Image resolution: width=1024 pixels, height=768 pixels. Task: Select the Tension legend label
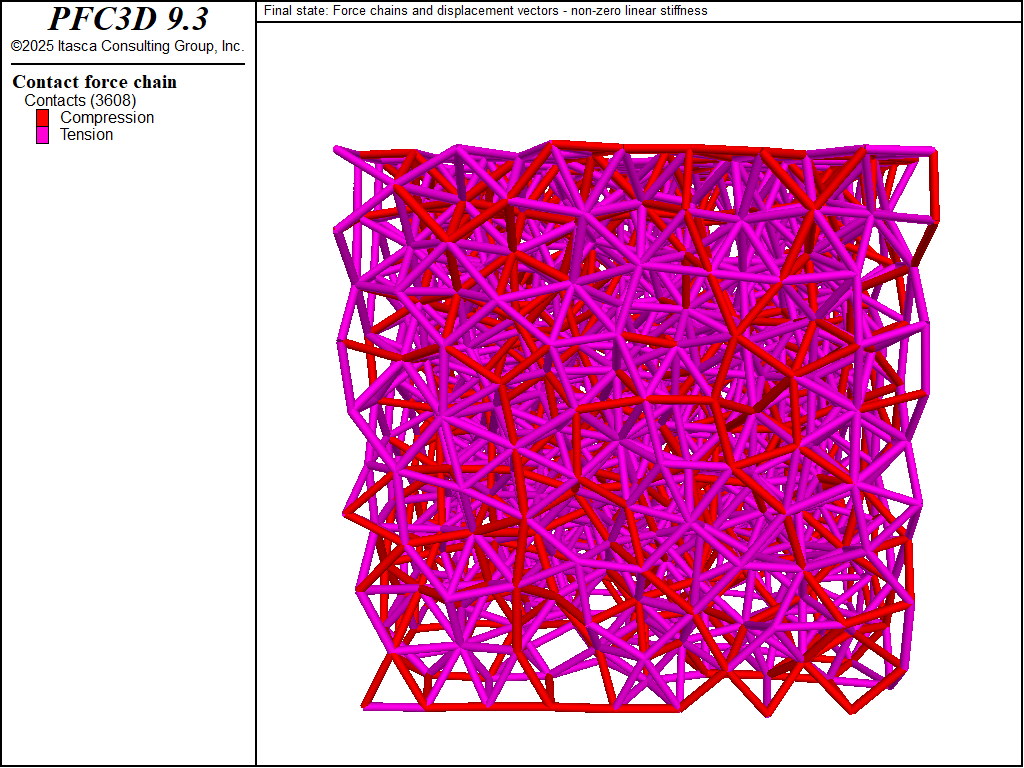[88, 134]
